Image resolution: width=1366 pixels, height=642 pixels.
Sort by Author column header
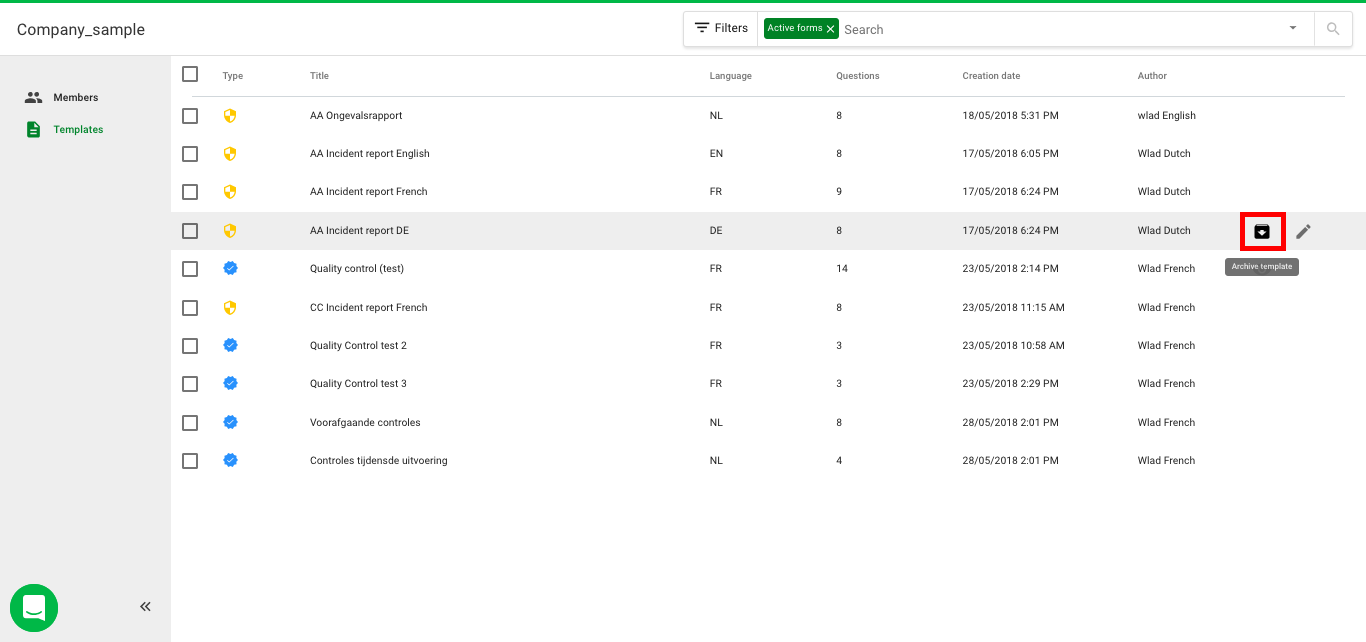[1152, 76]
